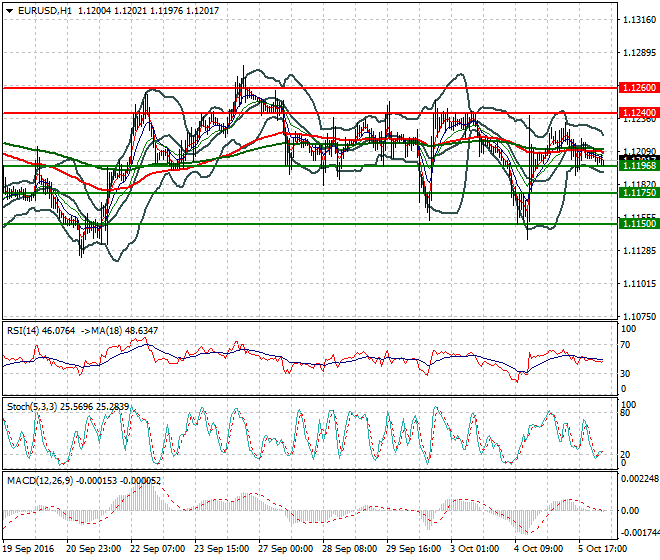Viewport: 660px width, 560px height.
Task: Click the 1.12400 red price label
Action: pyautogui.click(x=639, y=112)
